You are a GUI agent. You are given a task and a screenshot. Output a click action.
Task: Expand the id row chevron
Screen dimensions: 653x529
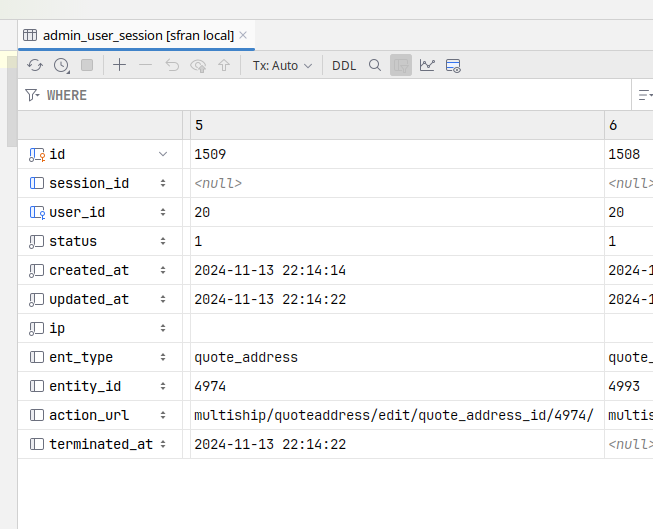point(163,154)
